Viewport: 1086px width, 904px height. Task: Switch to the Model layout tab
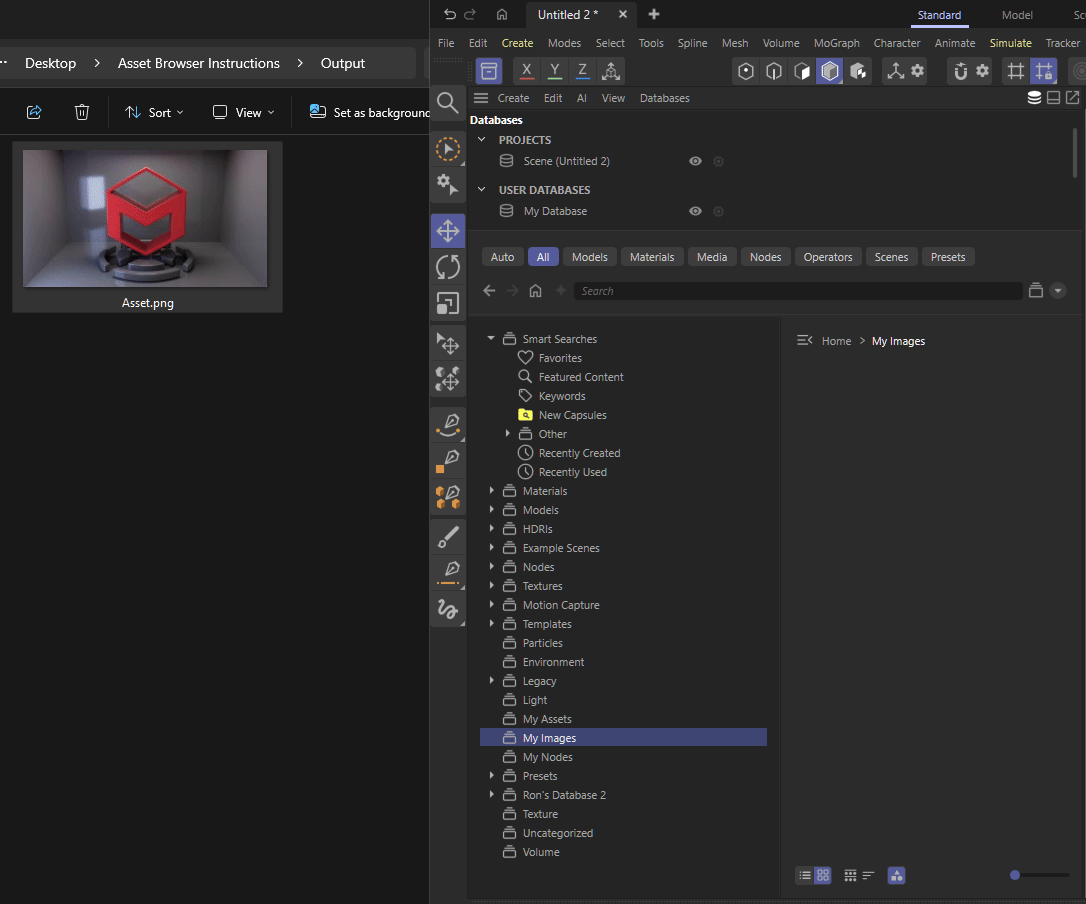(x=1017, y=15)
